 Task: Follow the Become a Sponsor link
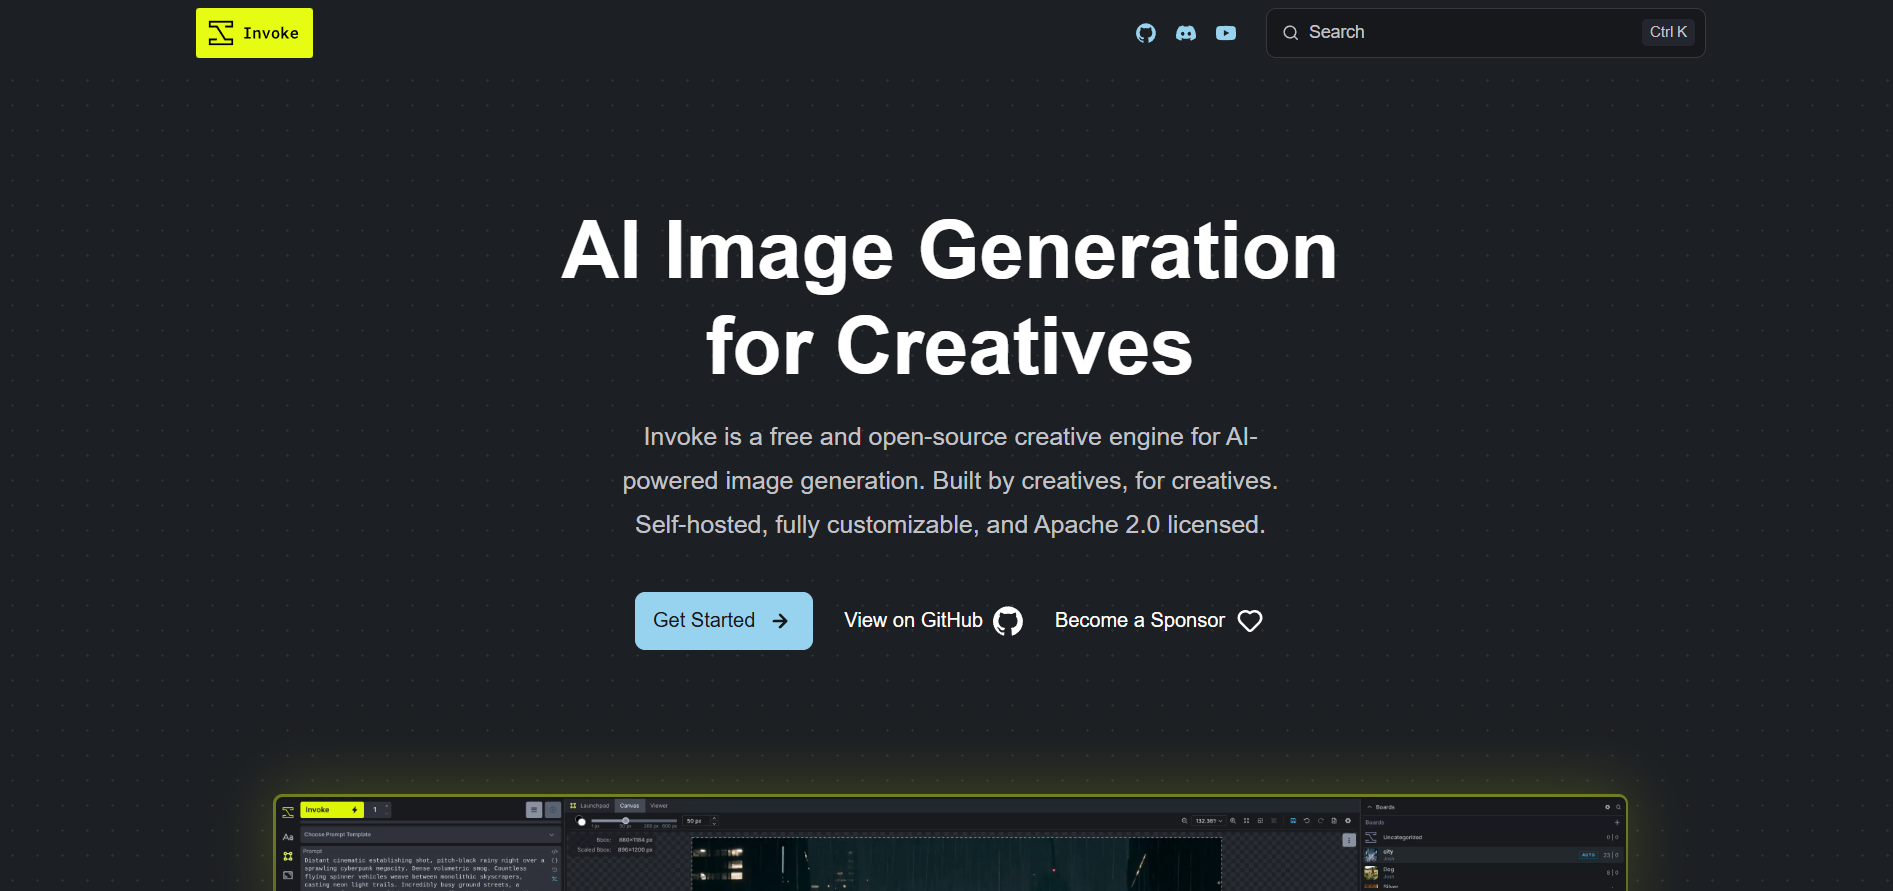(x=1159, y=621)
